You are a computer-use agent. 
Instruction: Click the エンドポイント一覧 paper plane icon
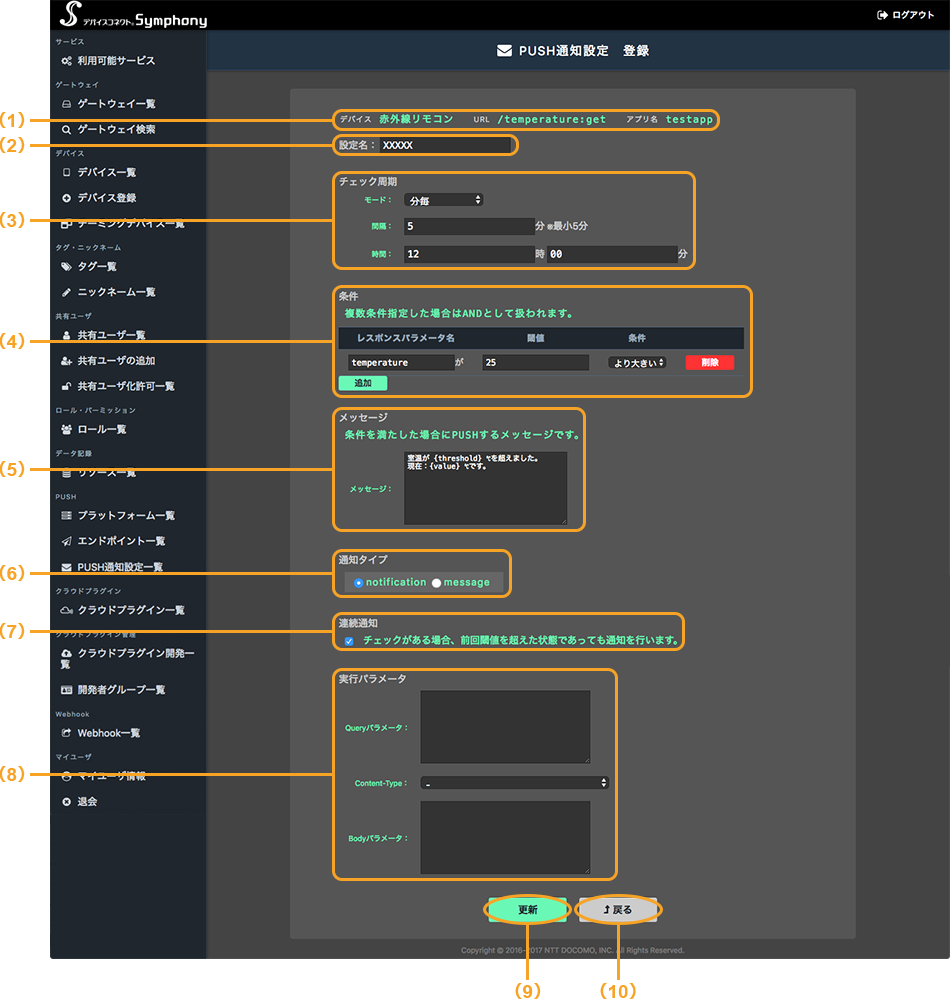tap(66, 542)
